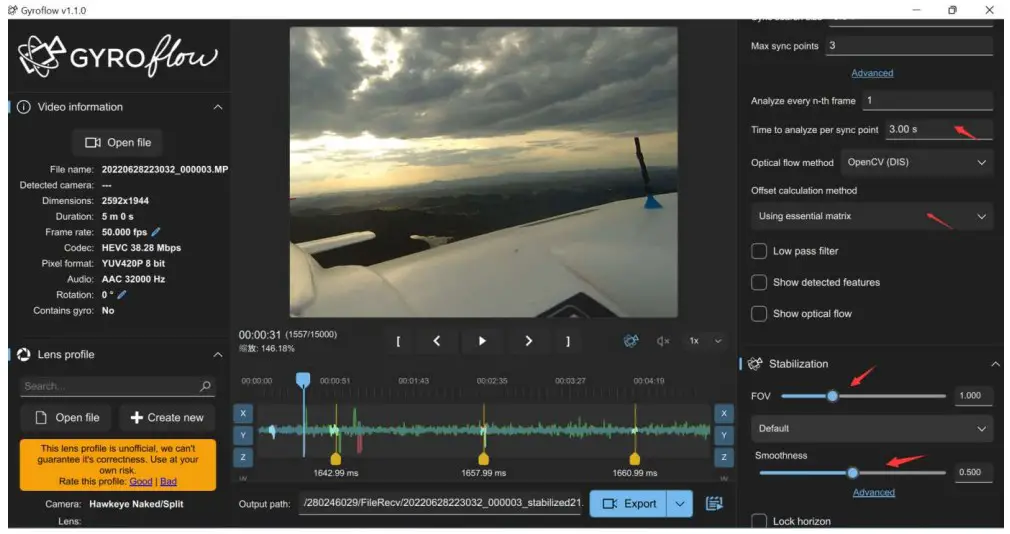Enable Show detected features checkbox

click(x=759, y=282)
